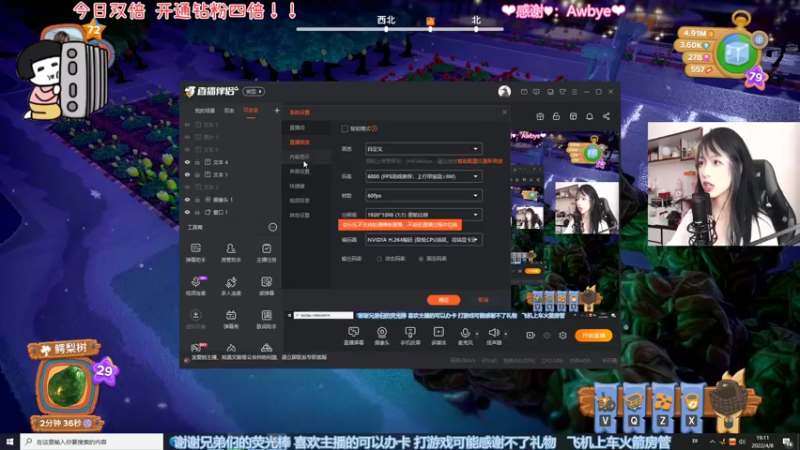The height and width of the screenshot is (450, 800).
Task: Launch the 多人连麦 tool
Action: pyautogui.click(x=231, y=286)
